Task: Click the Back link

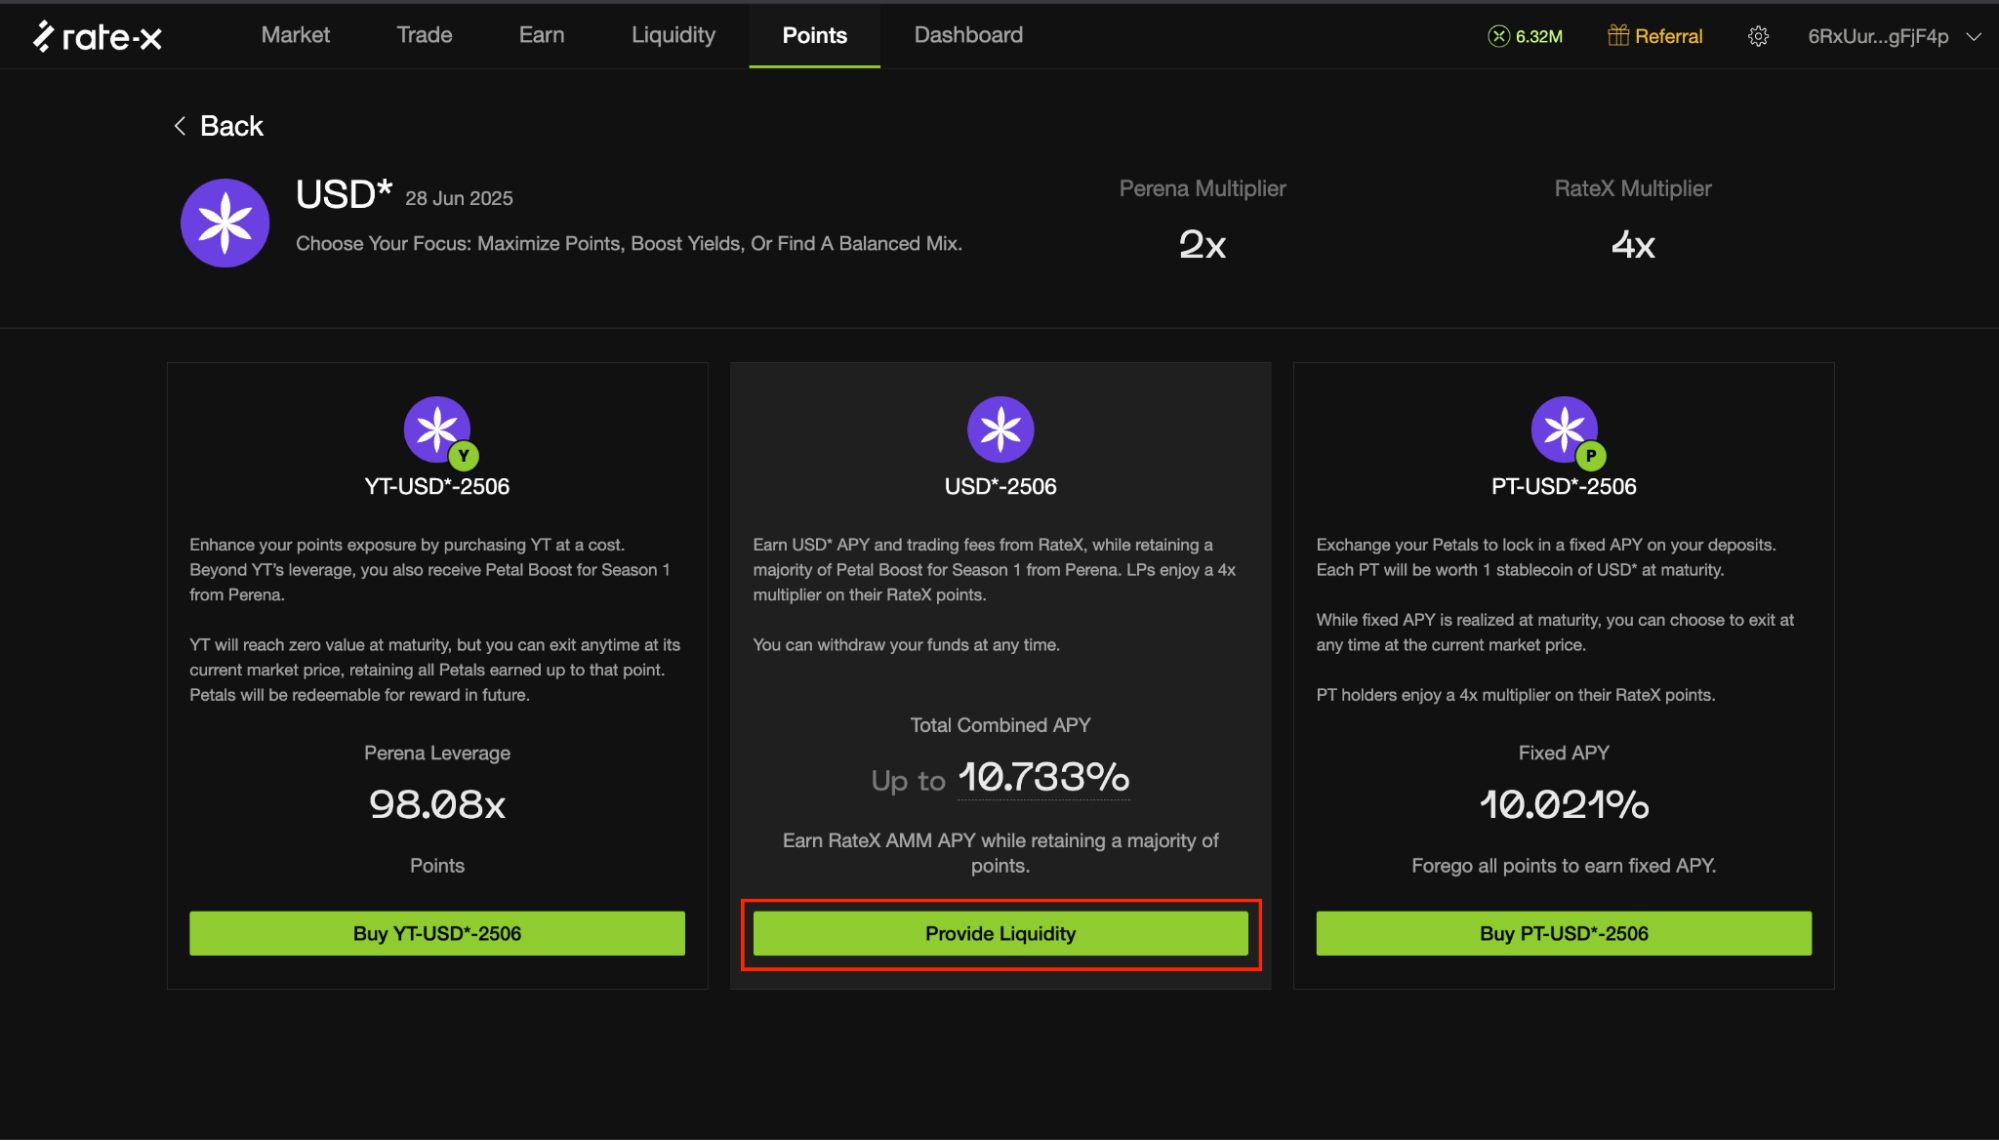Action: click(x=231, y=126)
